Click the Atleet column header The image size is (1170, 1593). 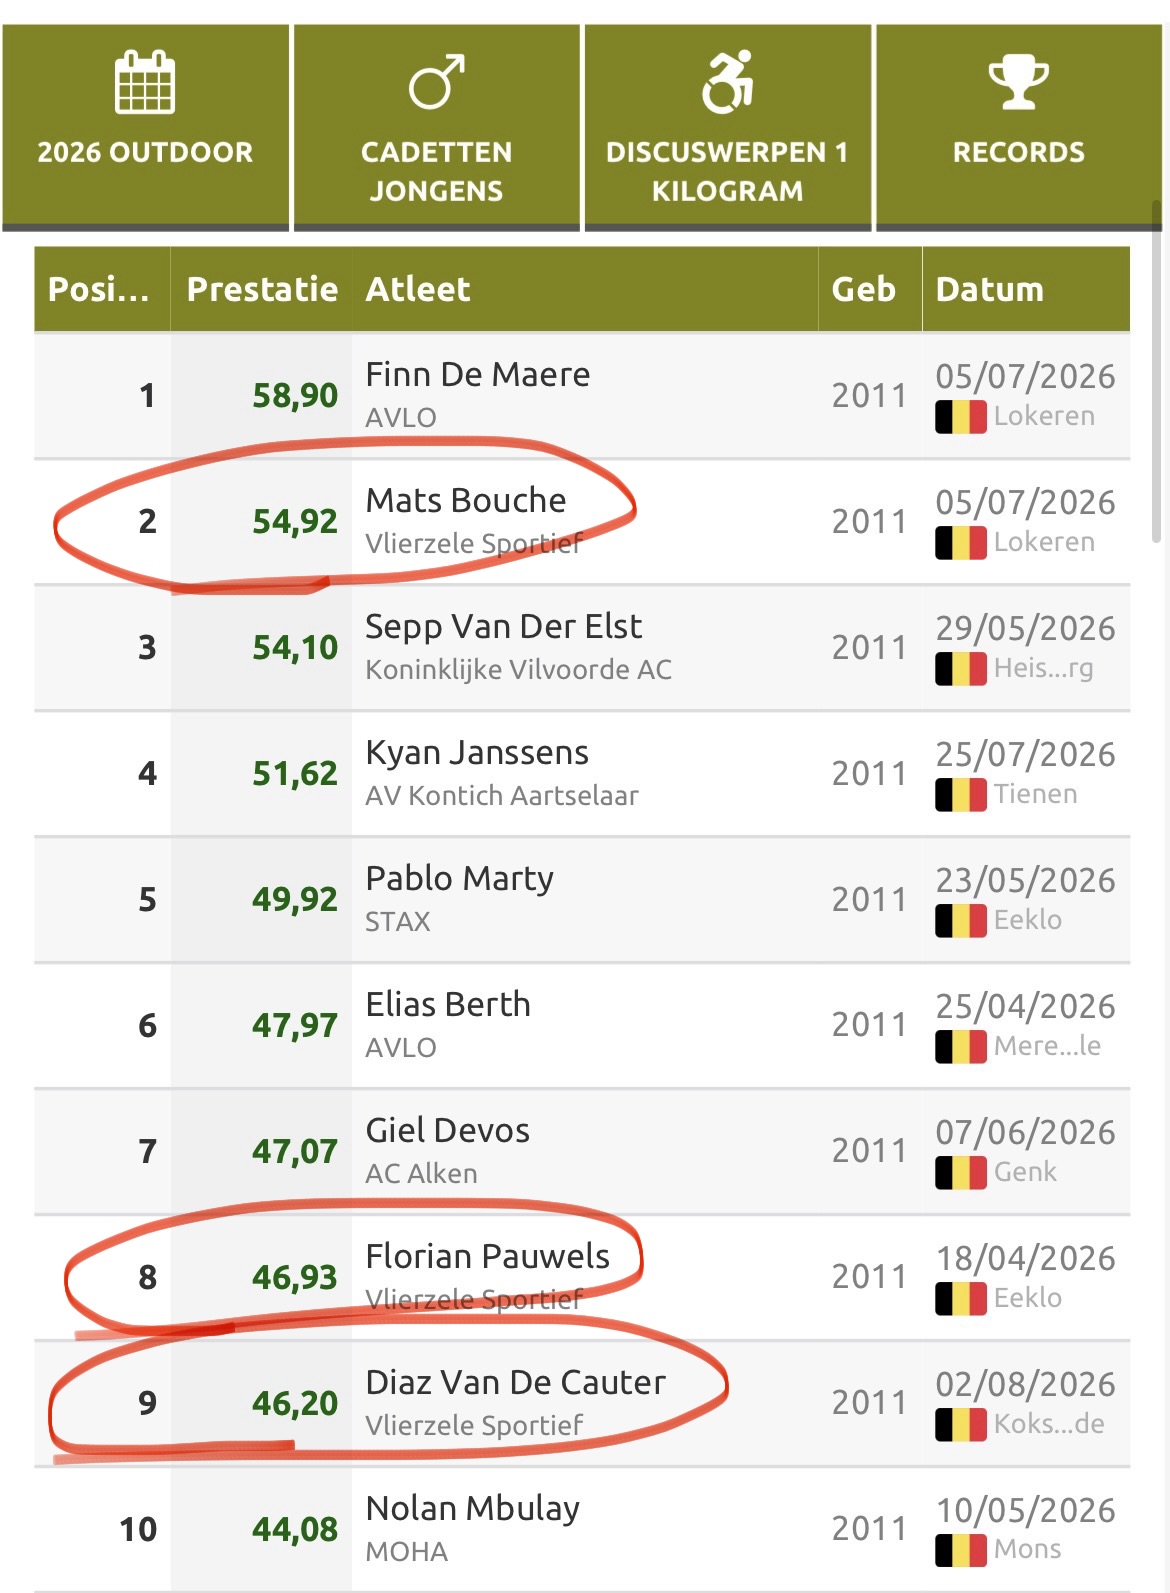point(585,289)
